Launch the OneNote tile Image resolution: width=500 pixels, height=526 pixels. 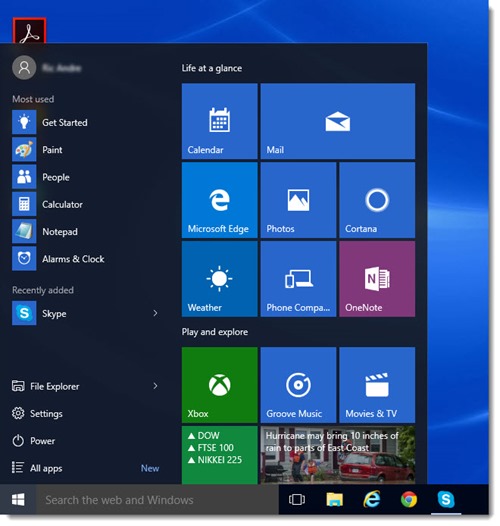click(377, 279)
